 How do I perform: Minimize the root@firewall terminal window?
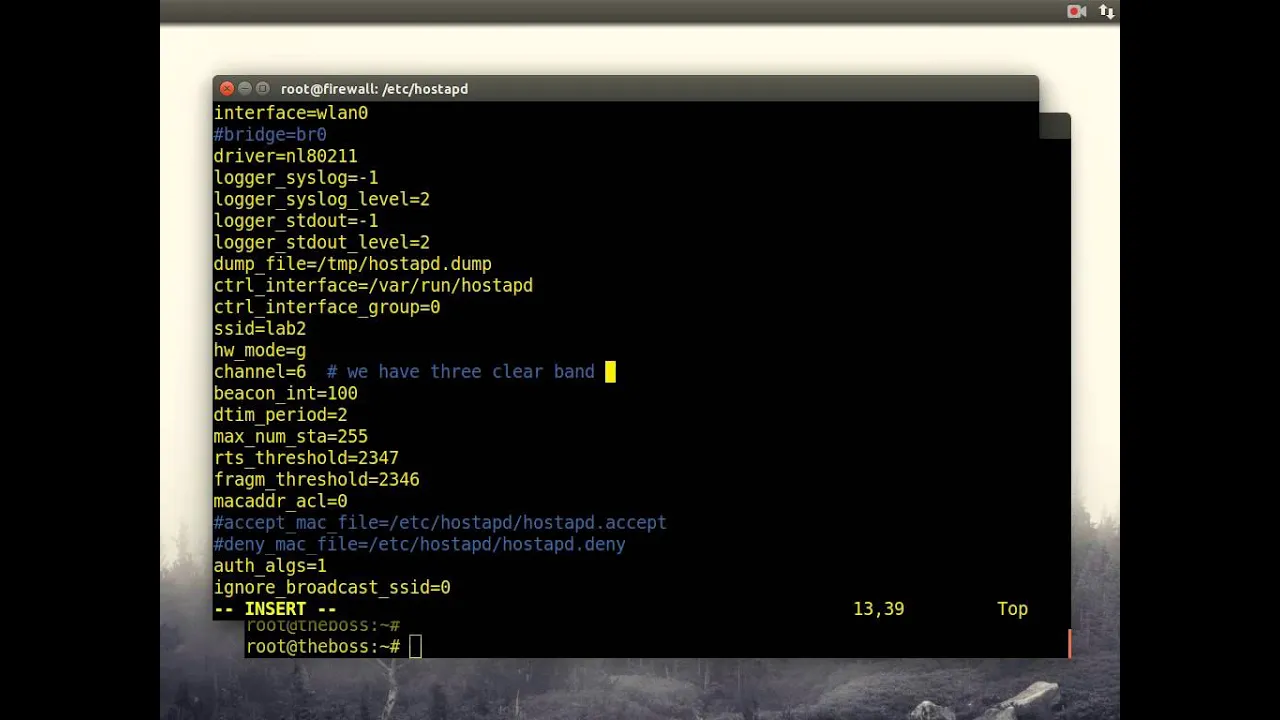coord(245,89)
